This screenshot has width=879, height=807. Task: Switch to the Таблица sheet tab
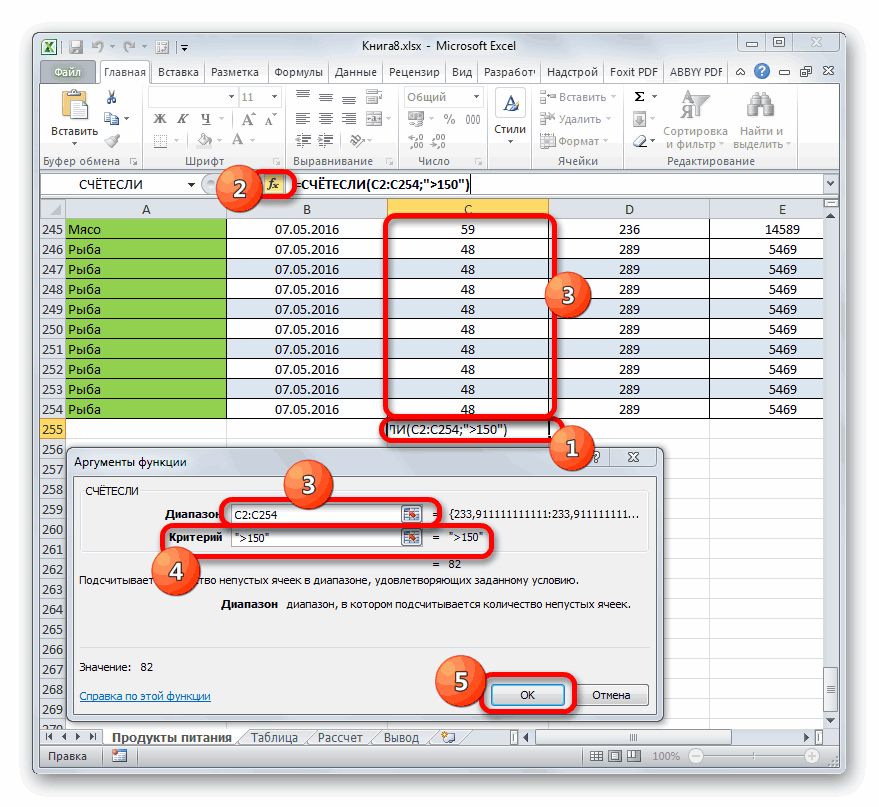274,738
